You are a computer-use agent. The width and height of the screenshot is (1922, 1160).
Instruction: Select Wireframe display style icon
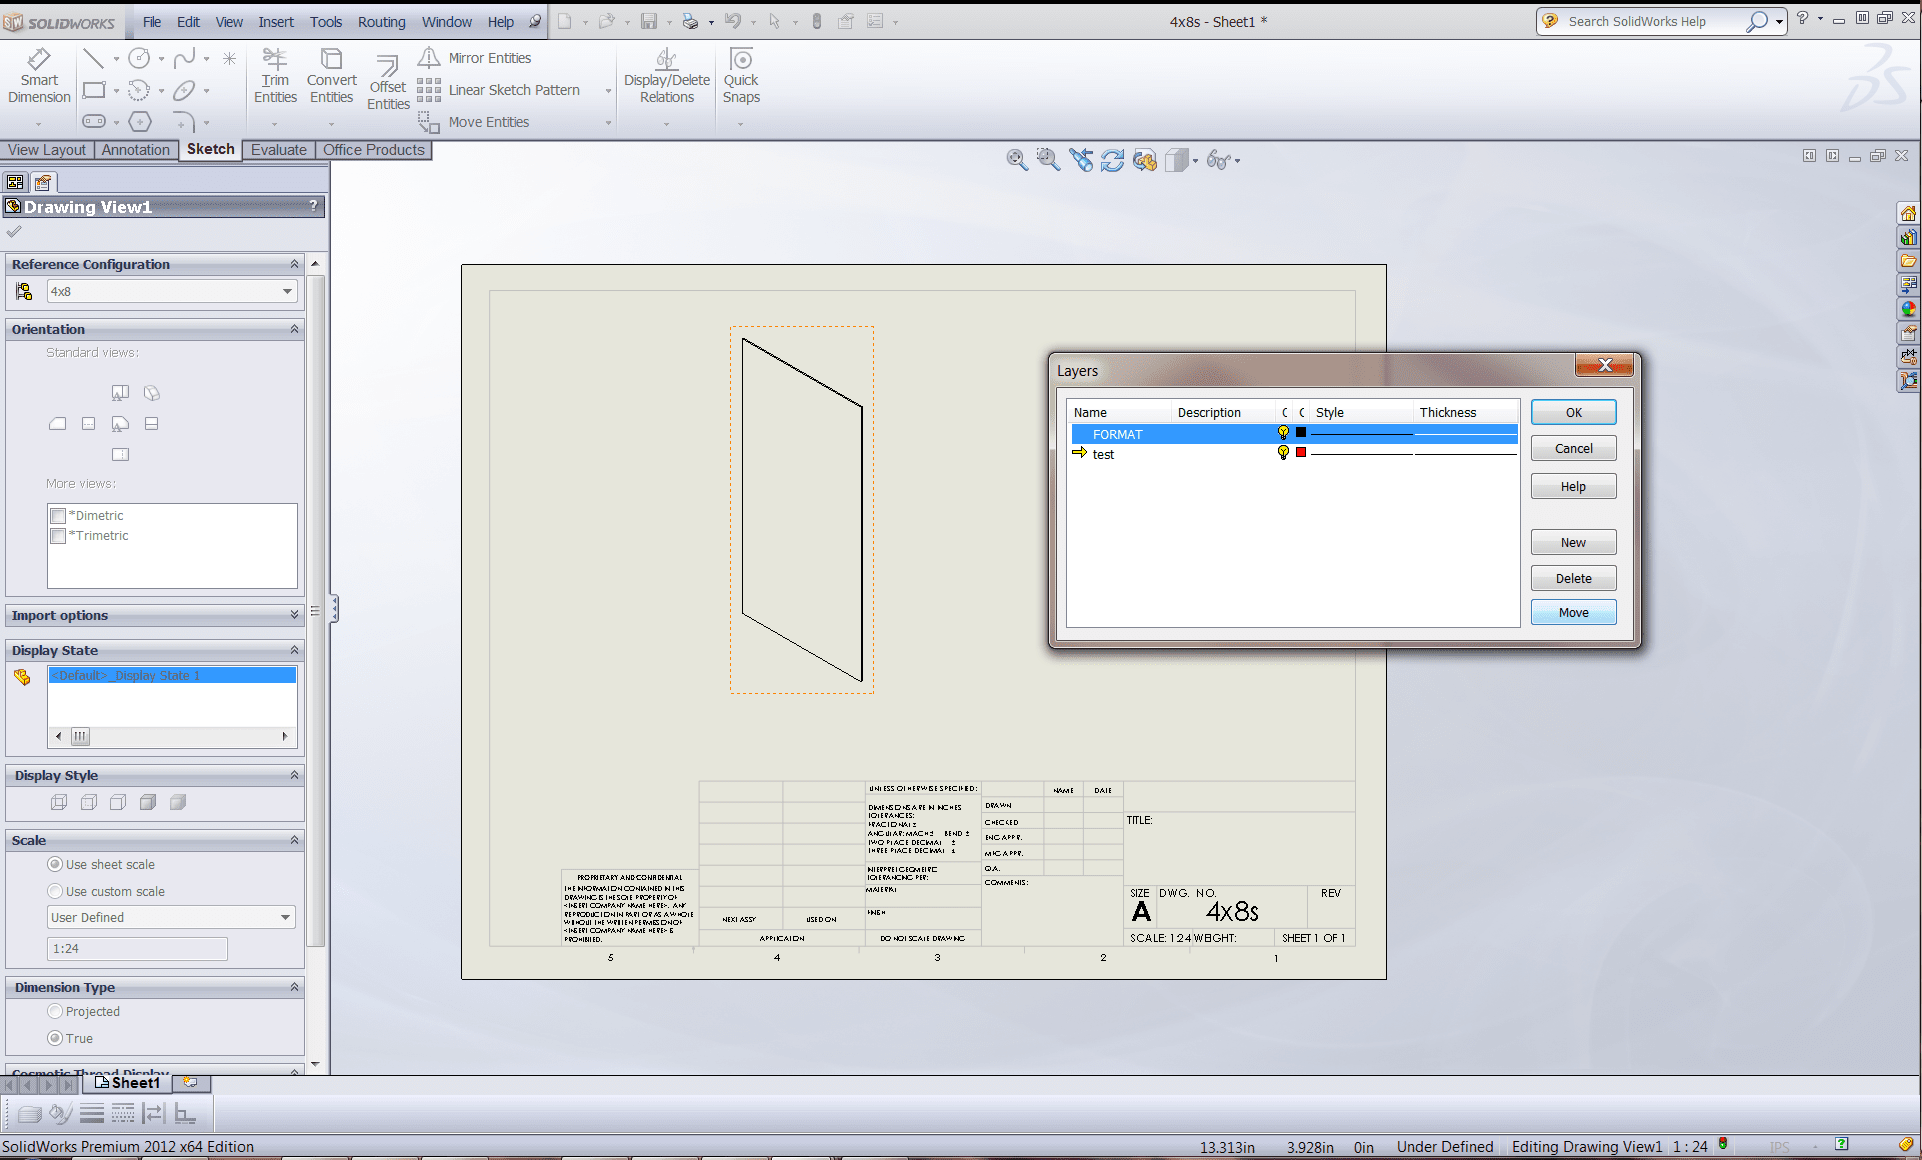click(59, 802)
